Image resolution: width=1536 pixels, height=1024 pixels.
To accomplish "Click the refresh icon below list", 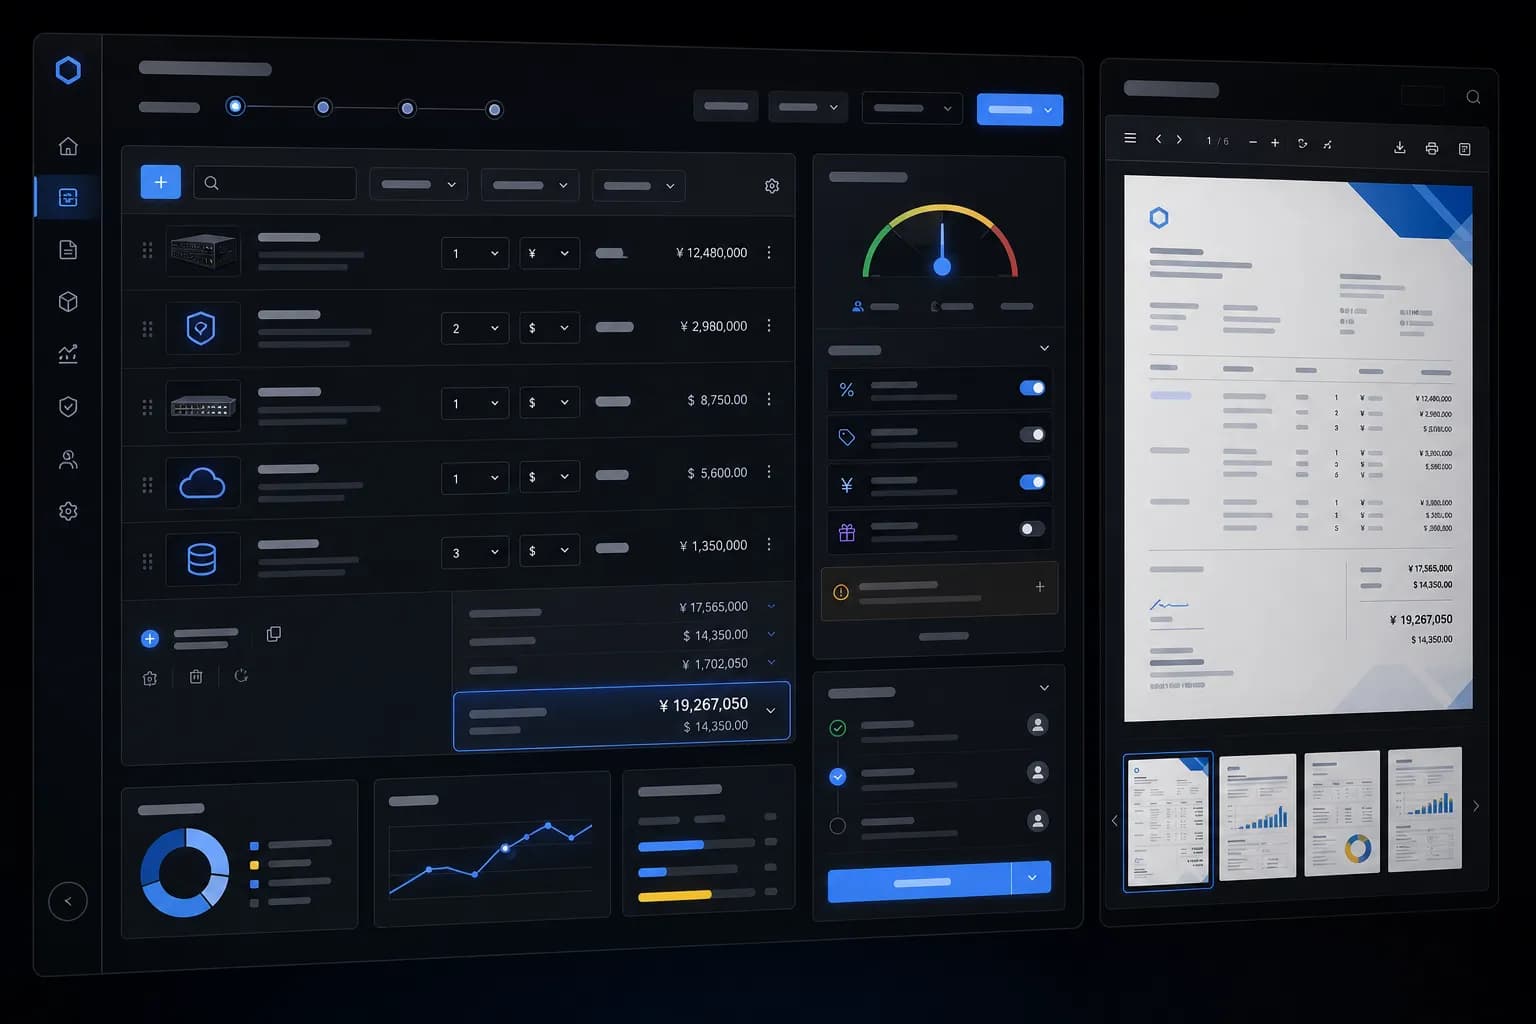I will (x=241, y=676).
